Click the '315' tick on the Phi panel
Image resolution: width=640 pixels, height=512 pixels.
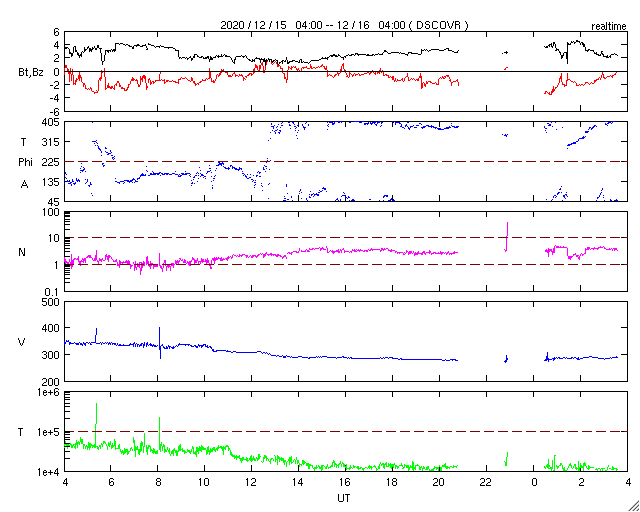(x=51, y=142)
